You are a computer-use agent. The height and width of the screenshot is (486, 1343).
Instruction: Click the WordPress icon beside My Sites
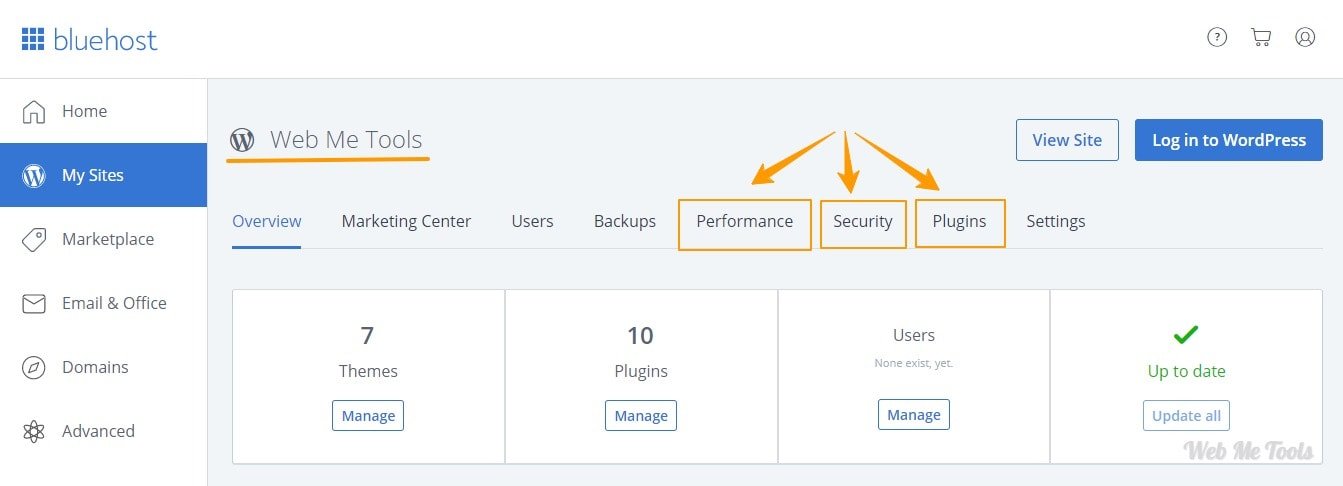(x=34, y=175)
